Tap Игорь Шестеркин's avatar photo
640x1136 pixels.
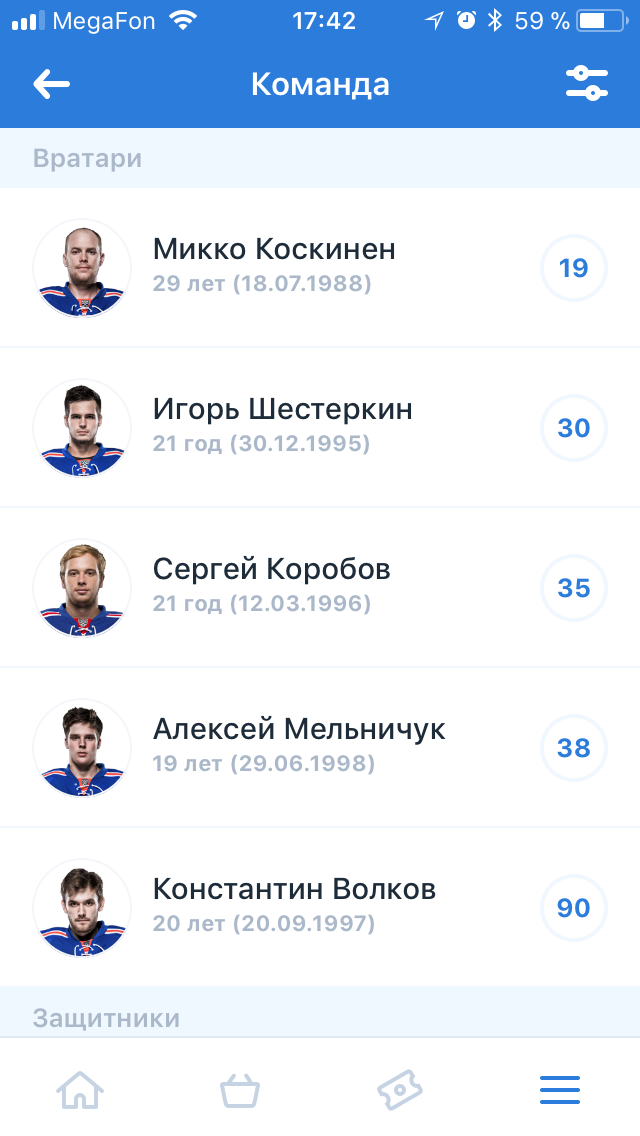[x=82, y=428]
